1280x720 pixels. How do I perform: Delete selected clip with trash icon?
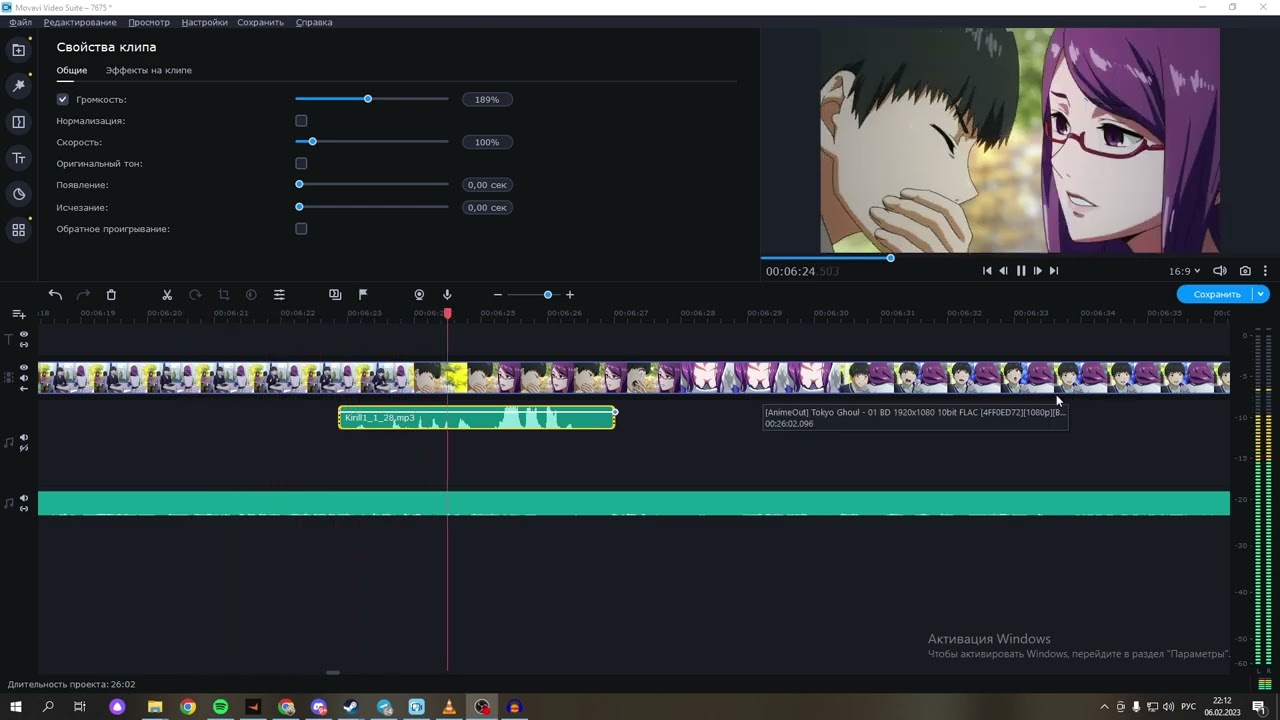(x=111, y=295)
